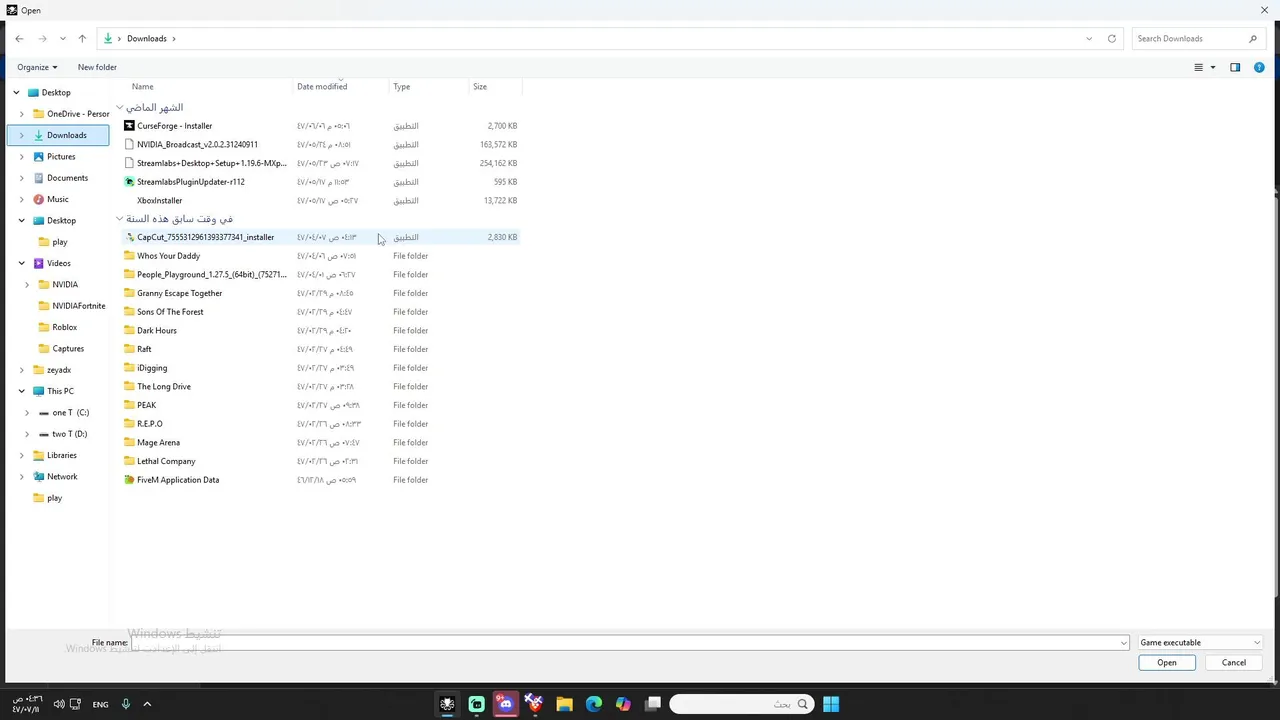This screenshot has width=1280, height=720.
Task: Expand the Documents tree node
Action: (22, 178)
